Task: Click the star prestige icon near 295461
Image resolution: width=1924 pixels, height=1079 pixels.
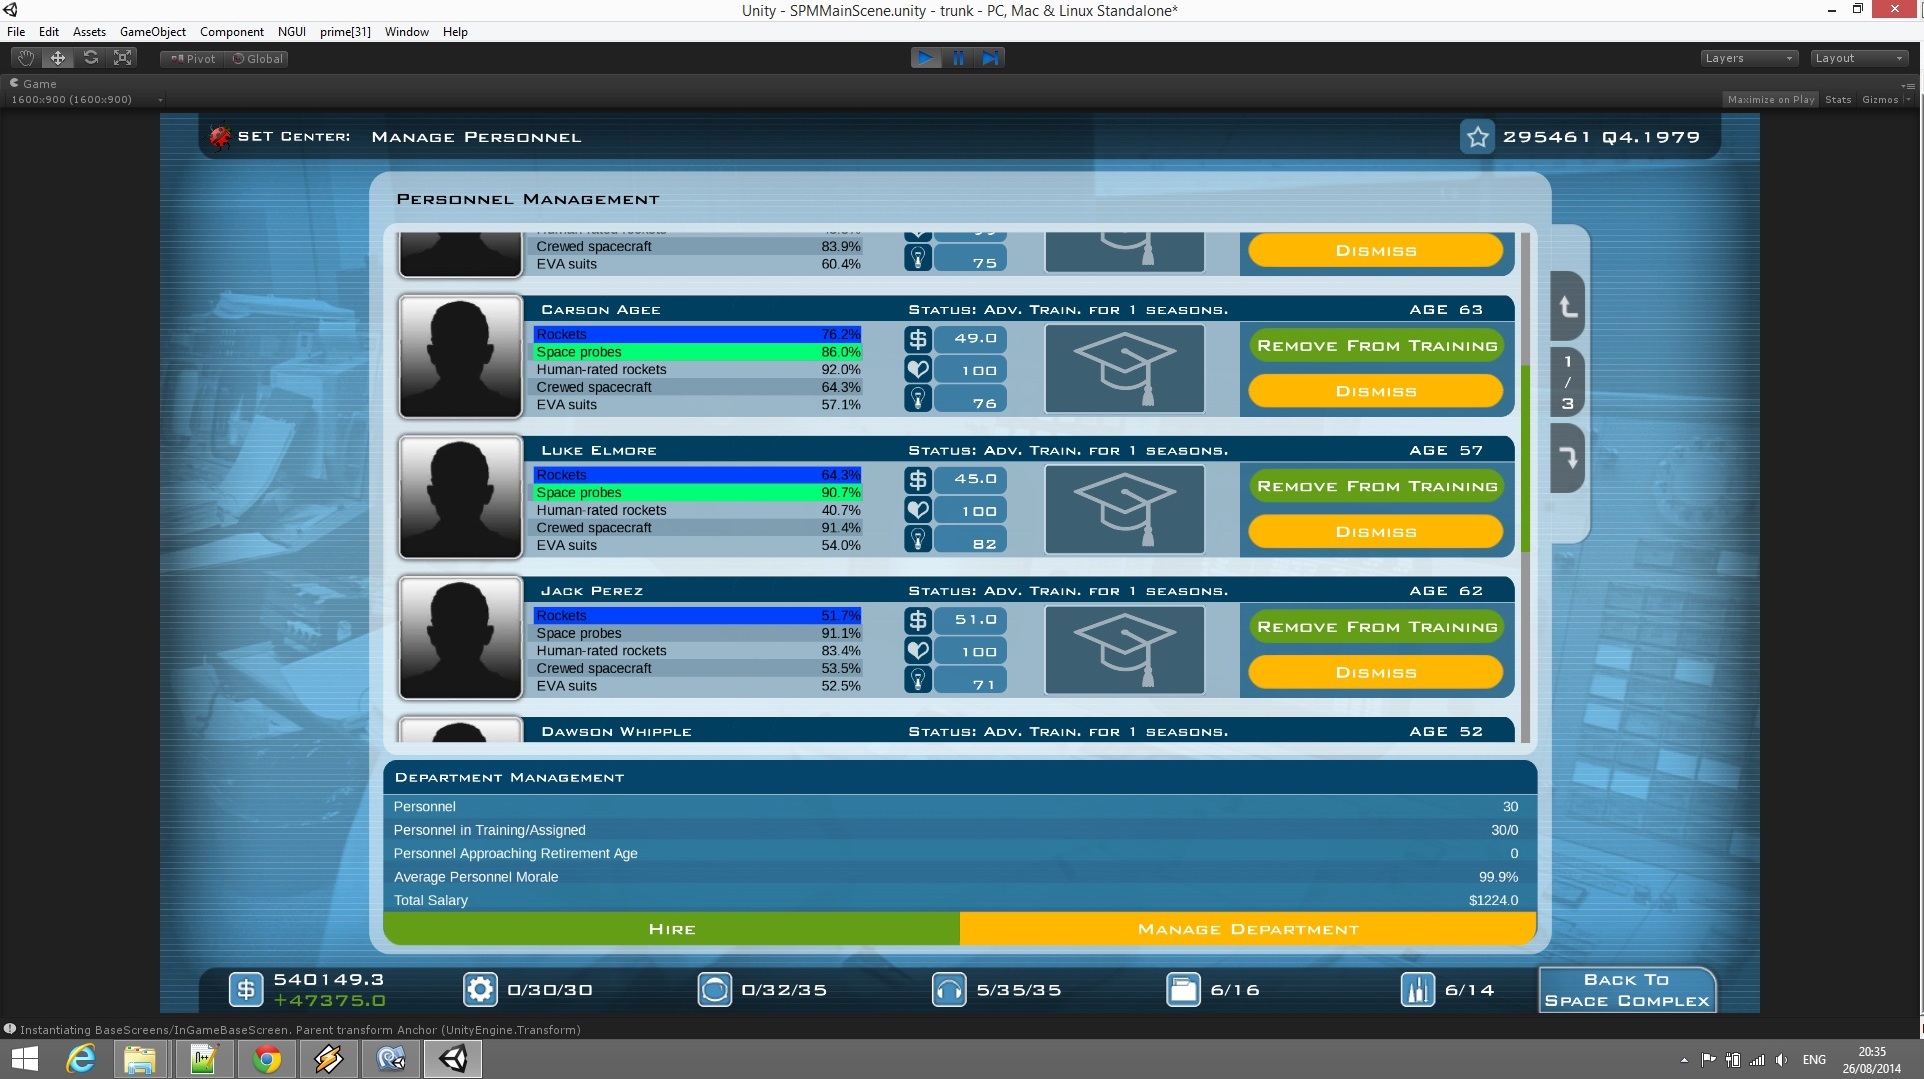Action: tap(1477, 137)
